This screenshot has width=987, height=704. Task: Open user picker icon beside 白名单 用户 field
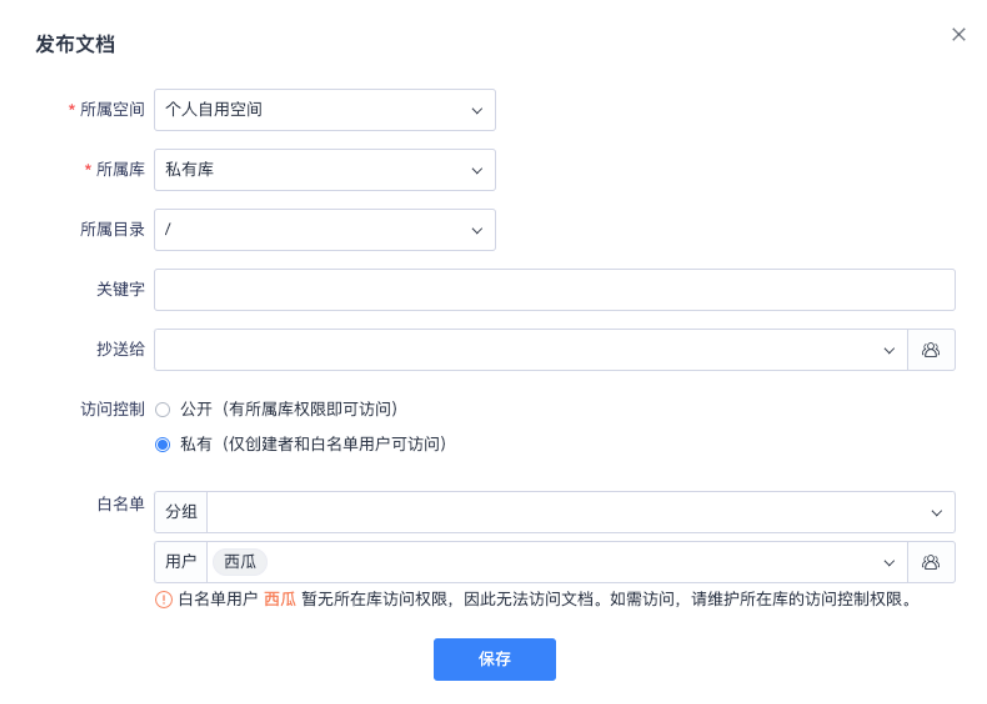point(931,562)
